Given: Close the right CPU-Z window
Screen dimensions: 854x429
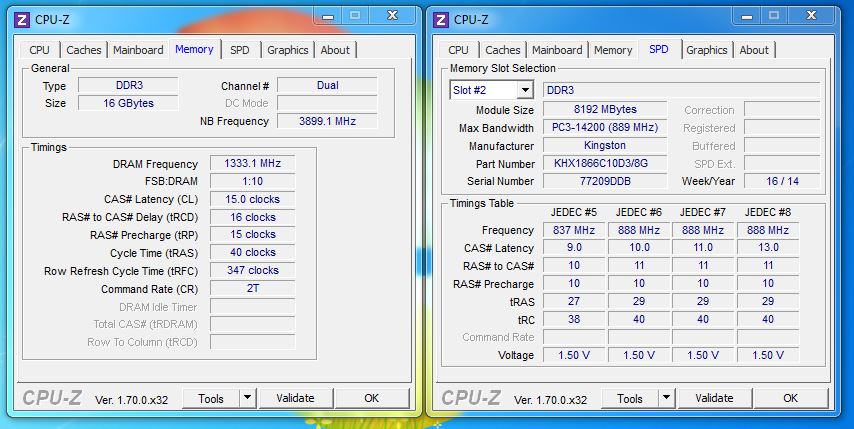Looking at the screenshot, I should tap(811, 16).
